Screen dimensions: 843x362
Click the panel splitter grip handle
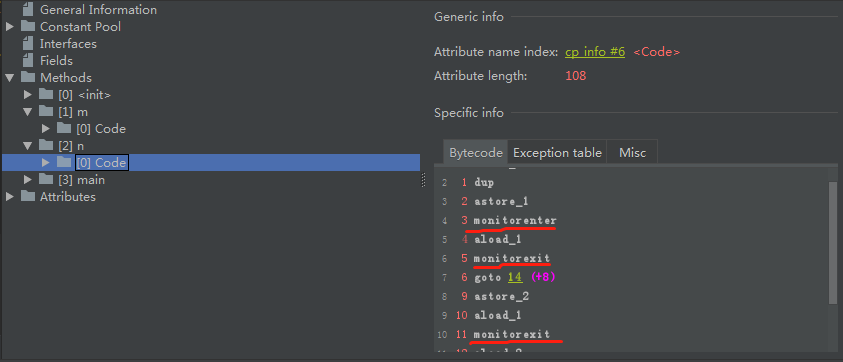pos(423,180)
